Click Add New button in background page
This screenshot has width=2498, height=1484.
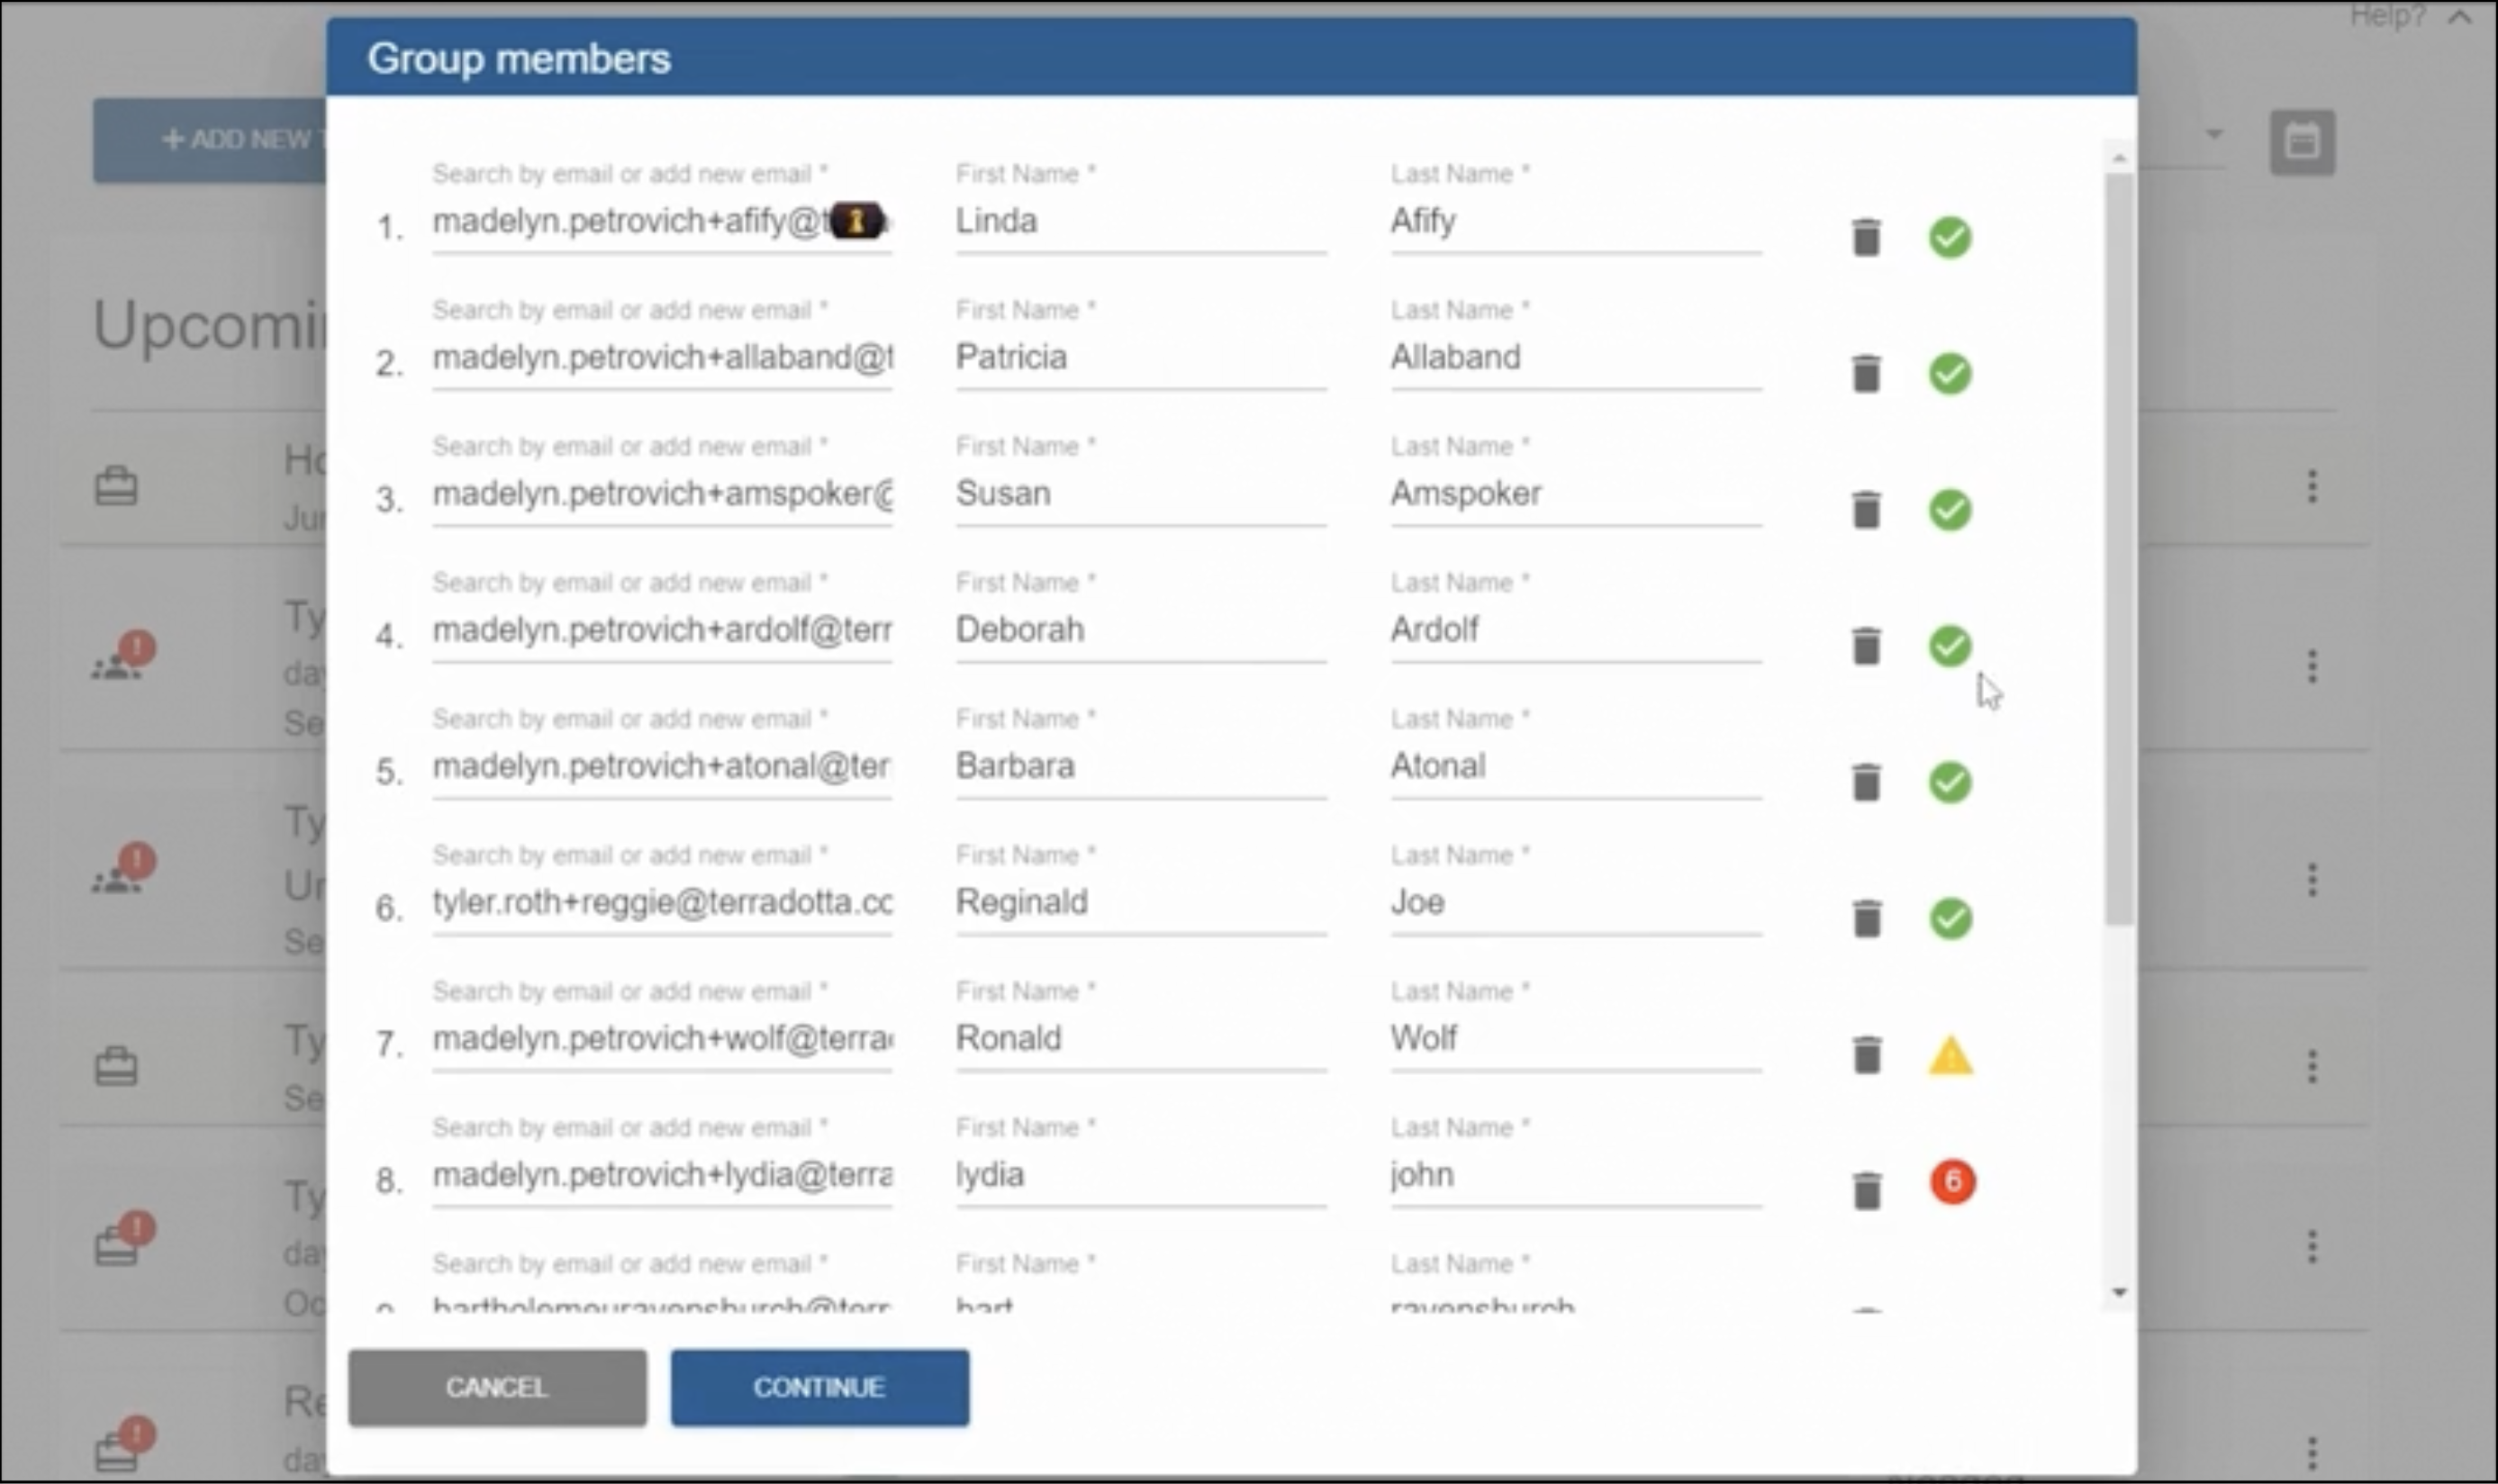point(210,140)
